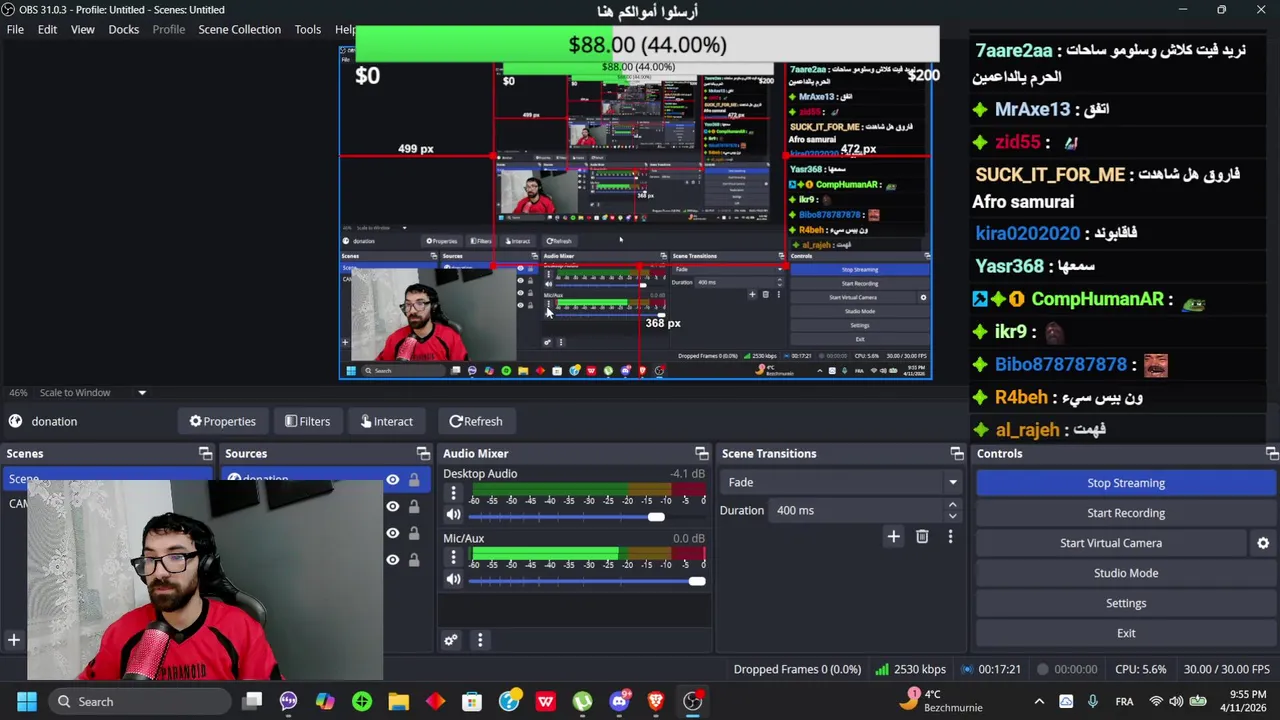The width and height of the screenshot is (1280, 720).
Task: Increase transition Duration with up arrow
Action: (x=952, y=505)
